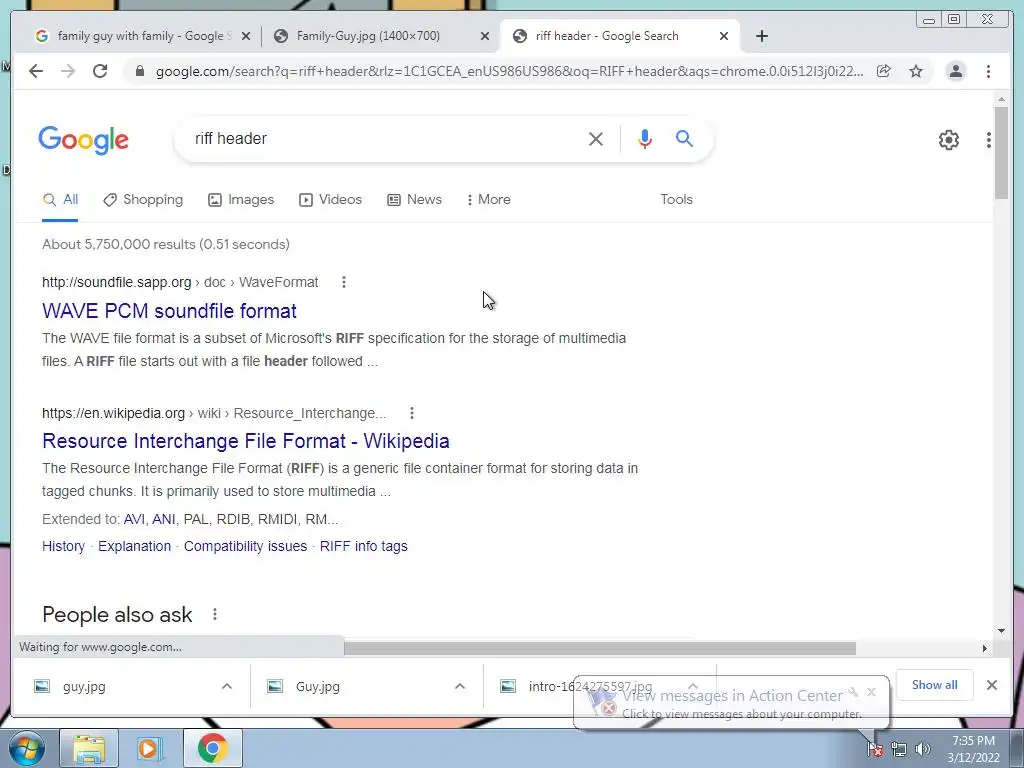Switch to Images results

tap(241, 200)
